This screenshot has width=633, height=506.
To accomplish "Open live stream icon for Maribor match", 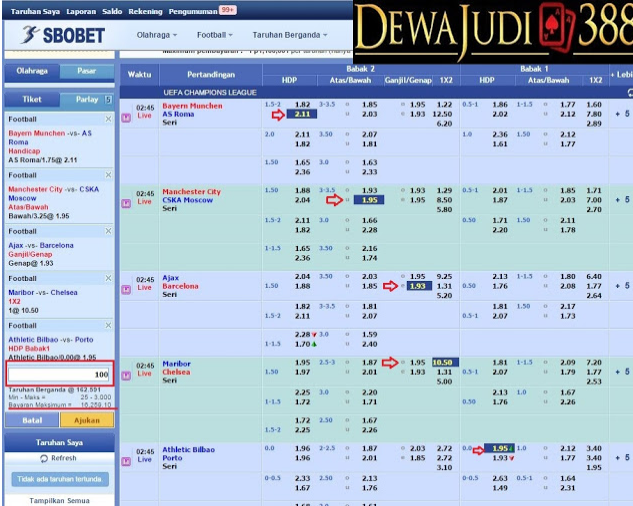I will click(x=126, y=375).
